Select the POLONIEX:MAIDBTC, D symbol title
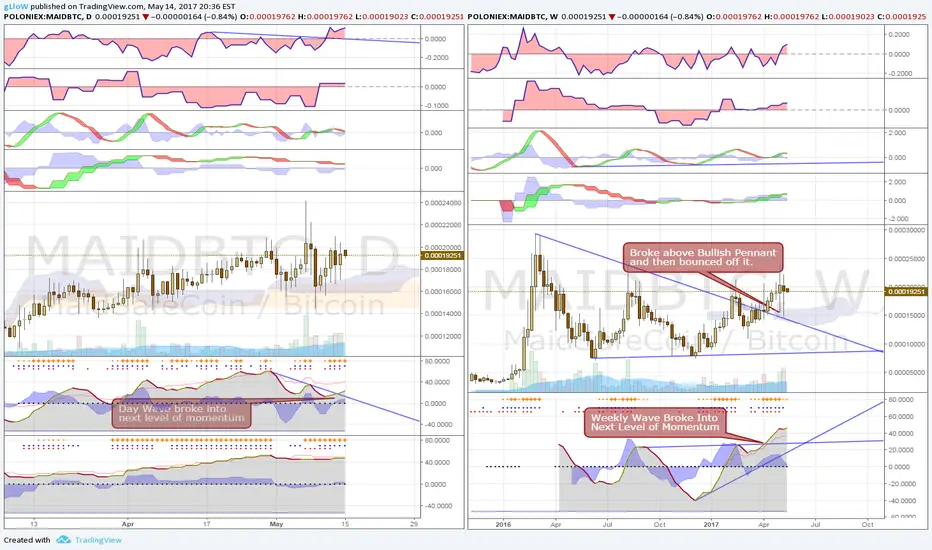The image size is (932, 550). [x=48, y=17]
